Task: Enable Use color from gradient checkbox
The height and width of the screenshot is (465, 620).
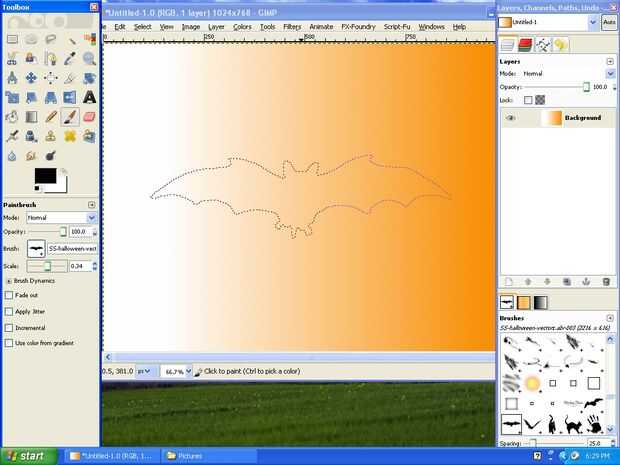Action: (x=9, y=343)
